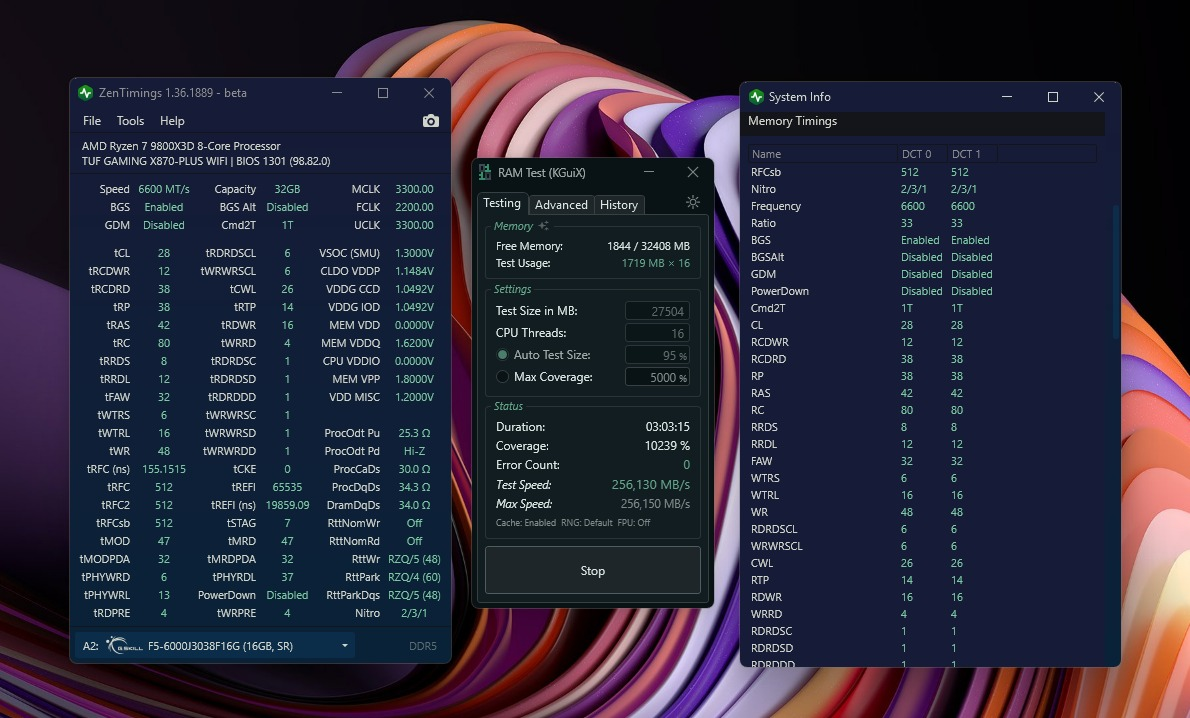Click the Test Speed value 256,130 MB/s
Screen dimensions: 1190x718
[650, 484]
